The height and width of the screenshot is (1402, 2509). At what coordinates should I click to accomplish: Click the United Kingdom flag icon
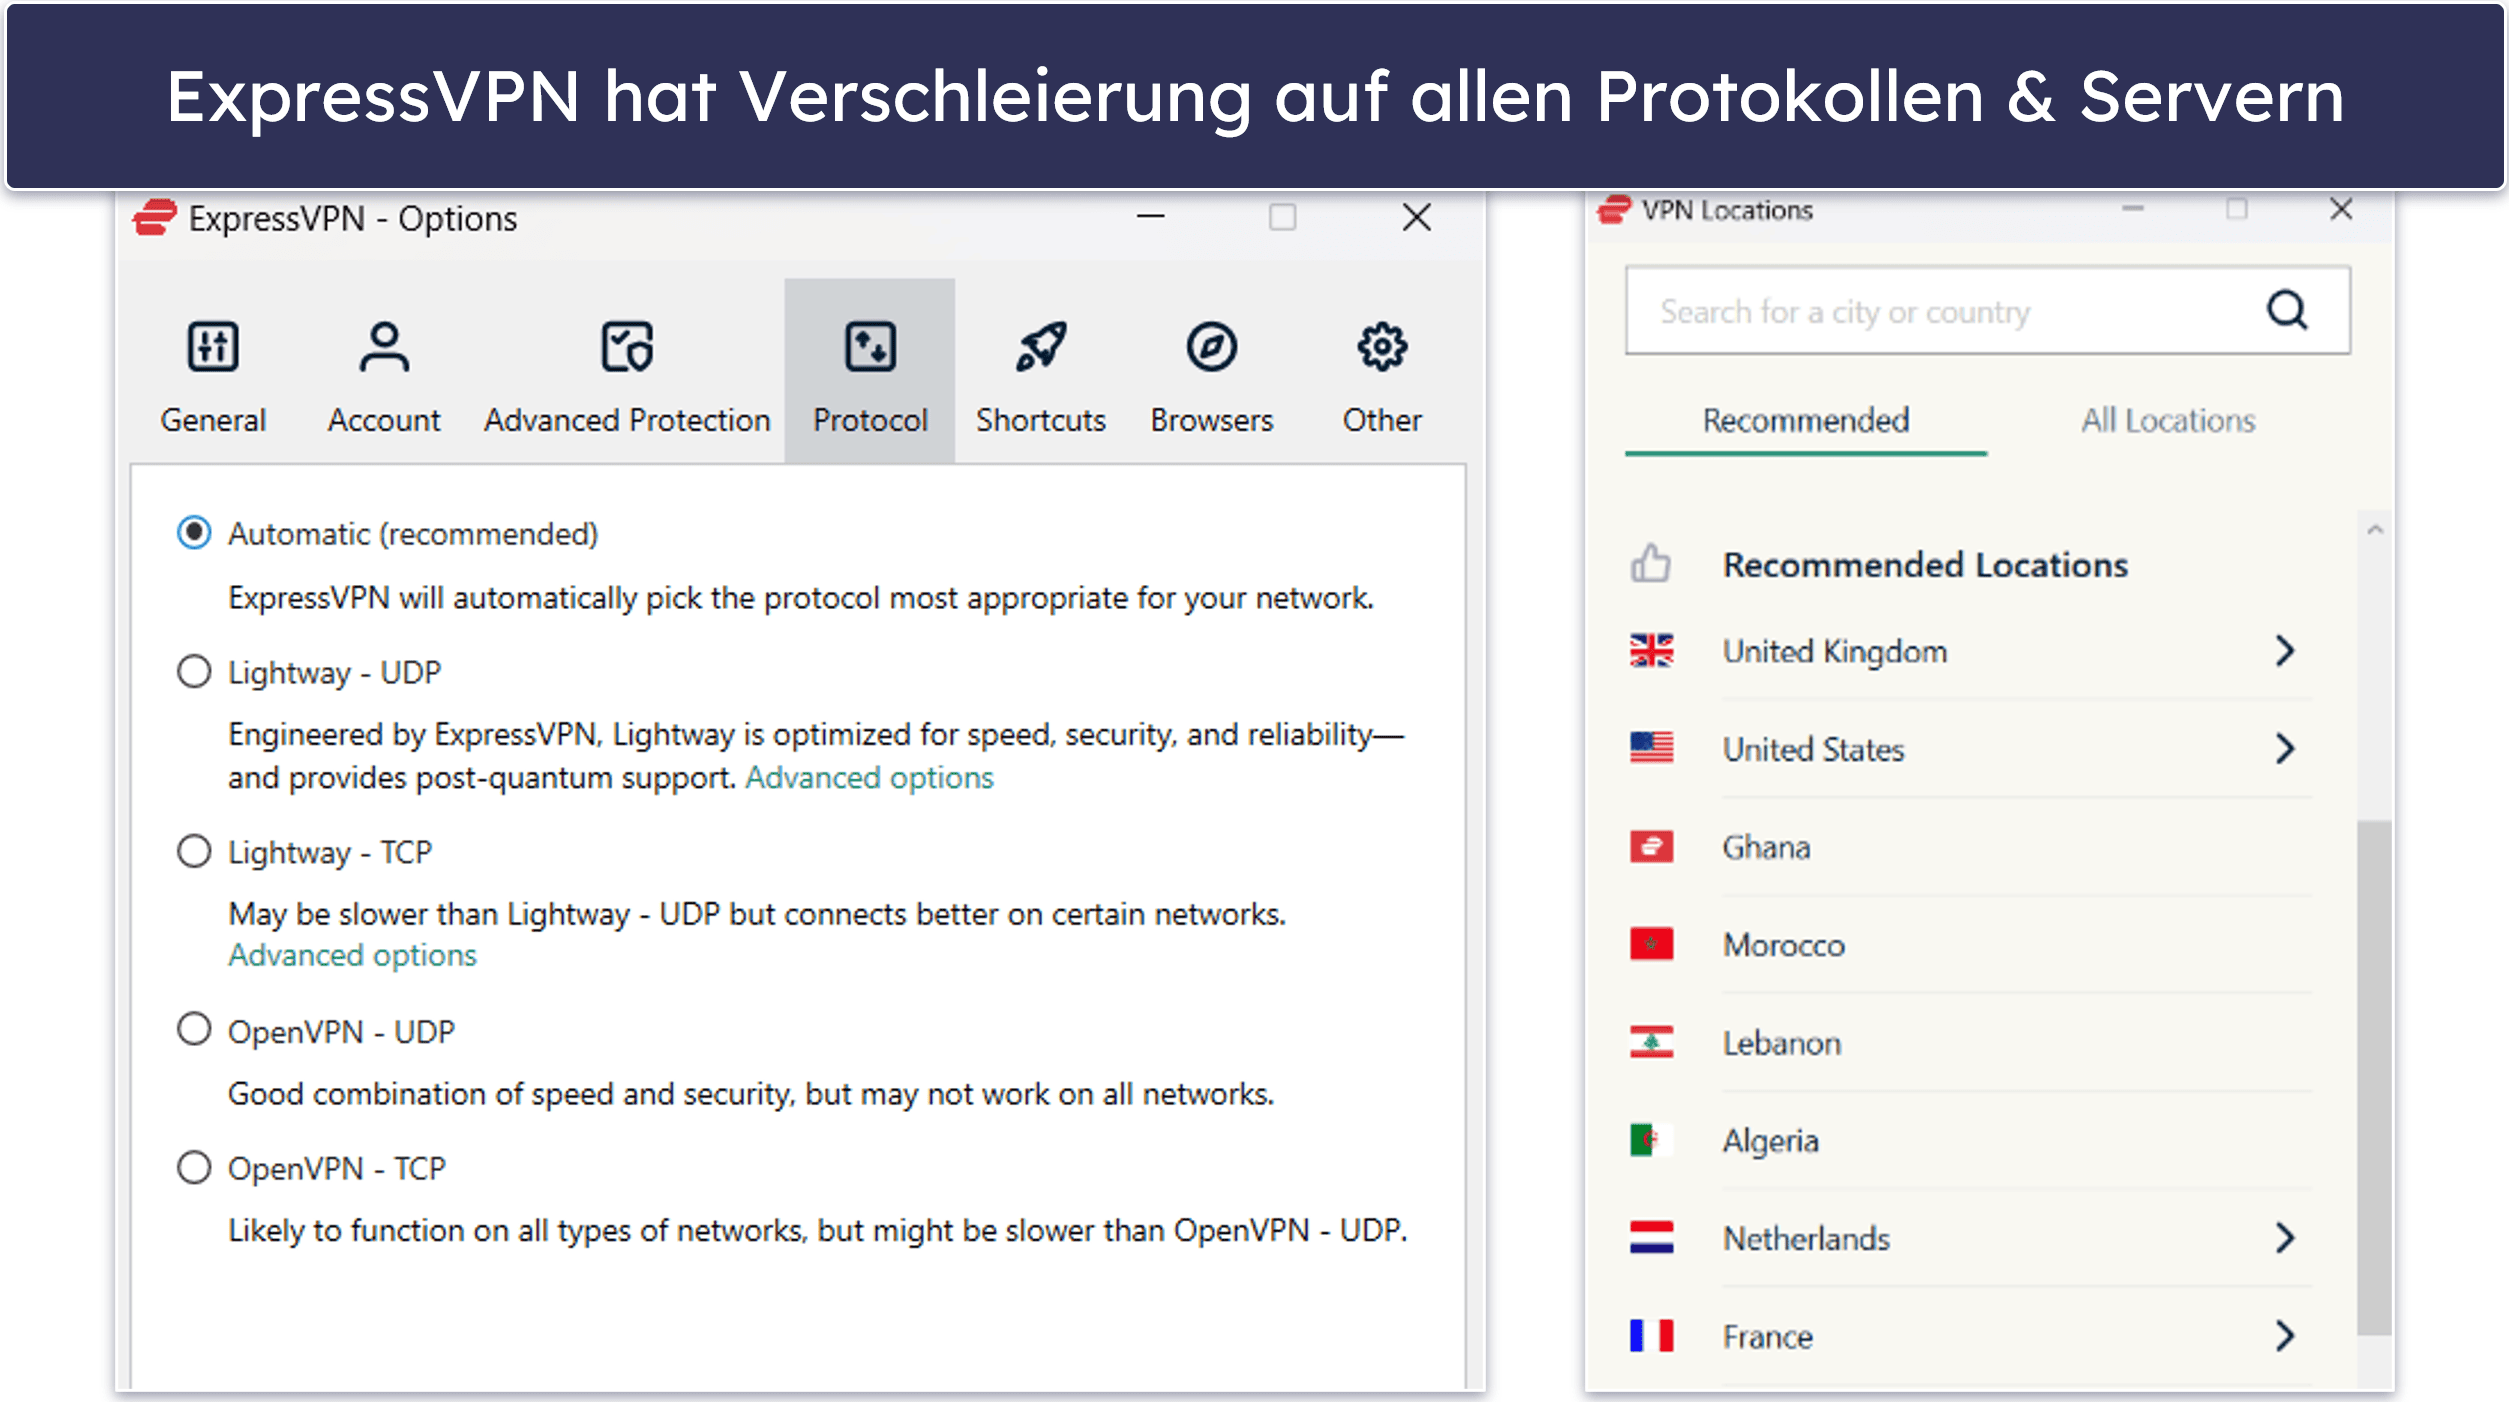pos(1651,651)
